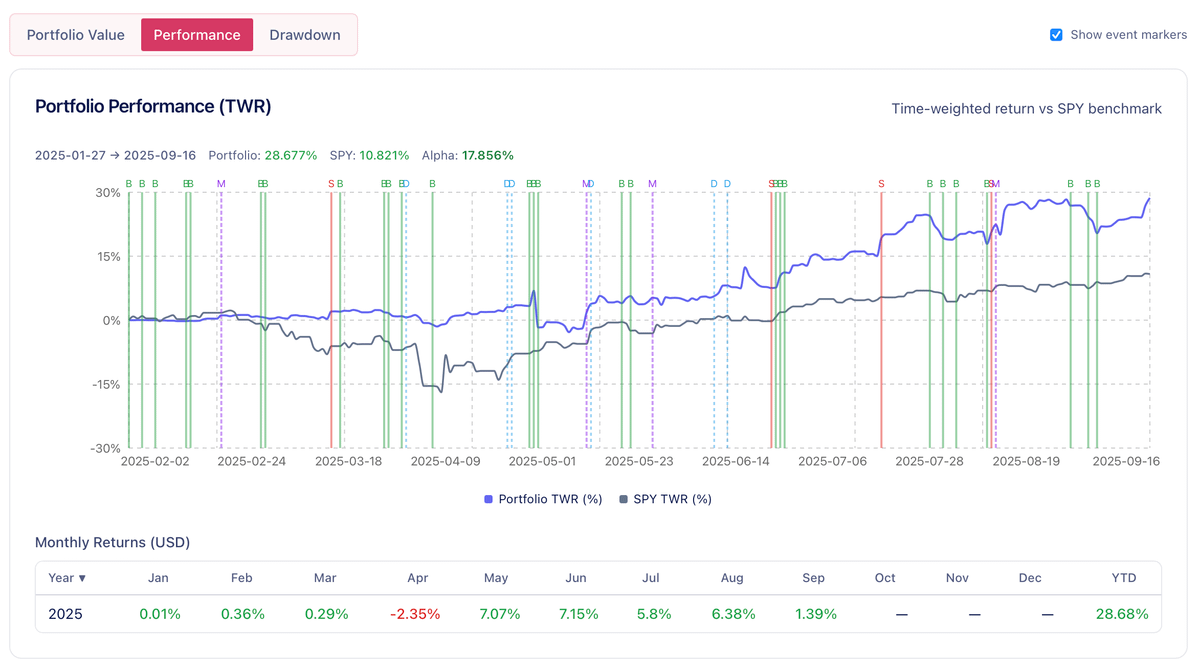
Task: Click the Portfolio: 28.677% stat
Action: (263, 155)
